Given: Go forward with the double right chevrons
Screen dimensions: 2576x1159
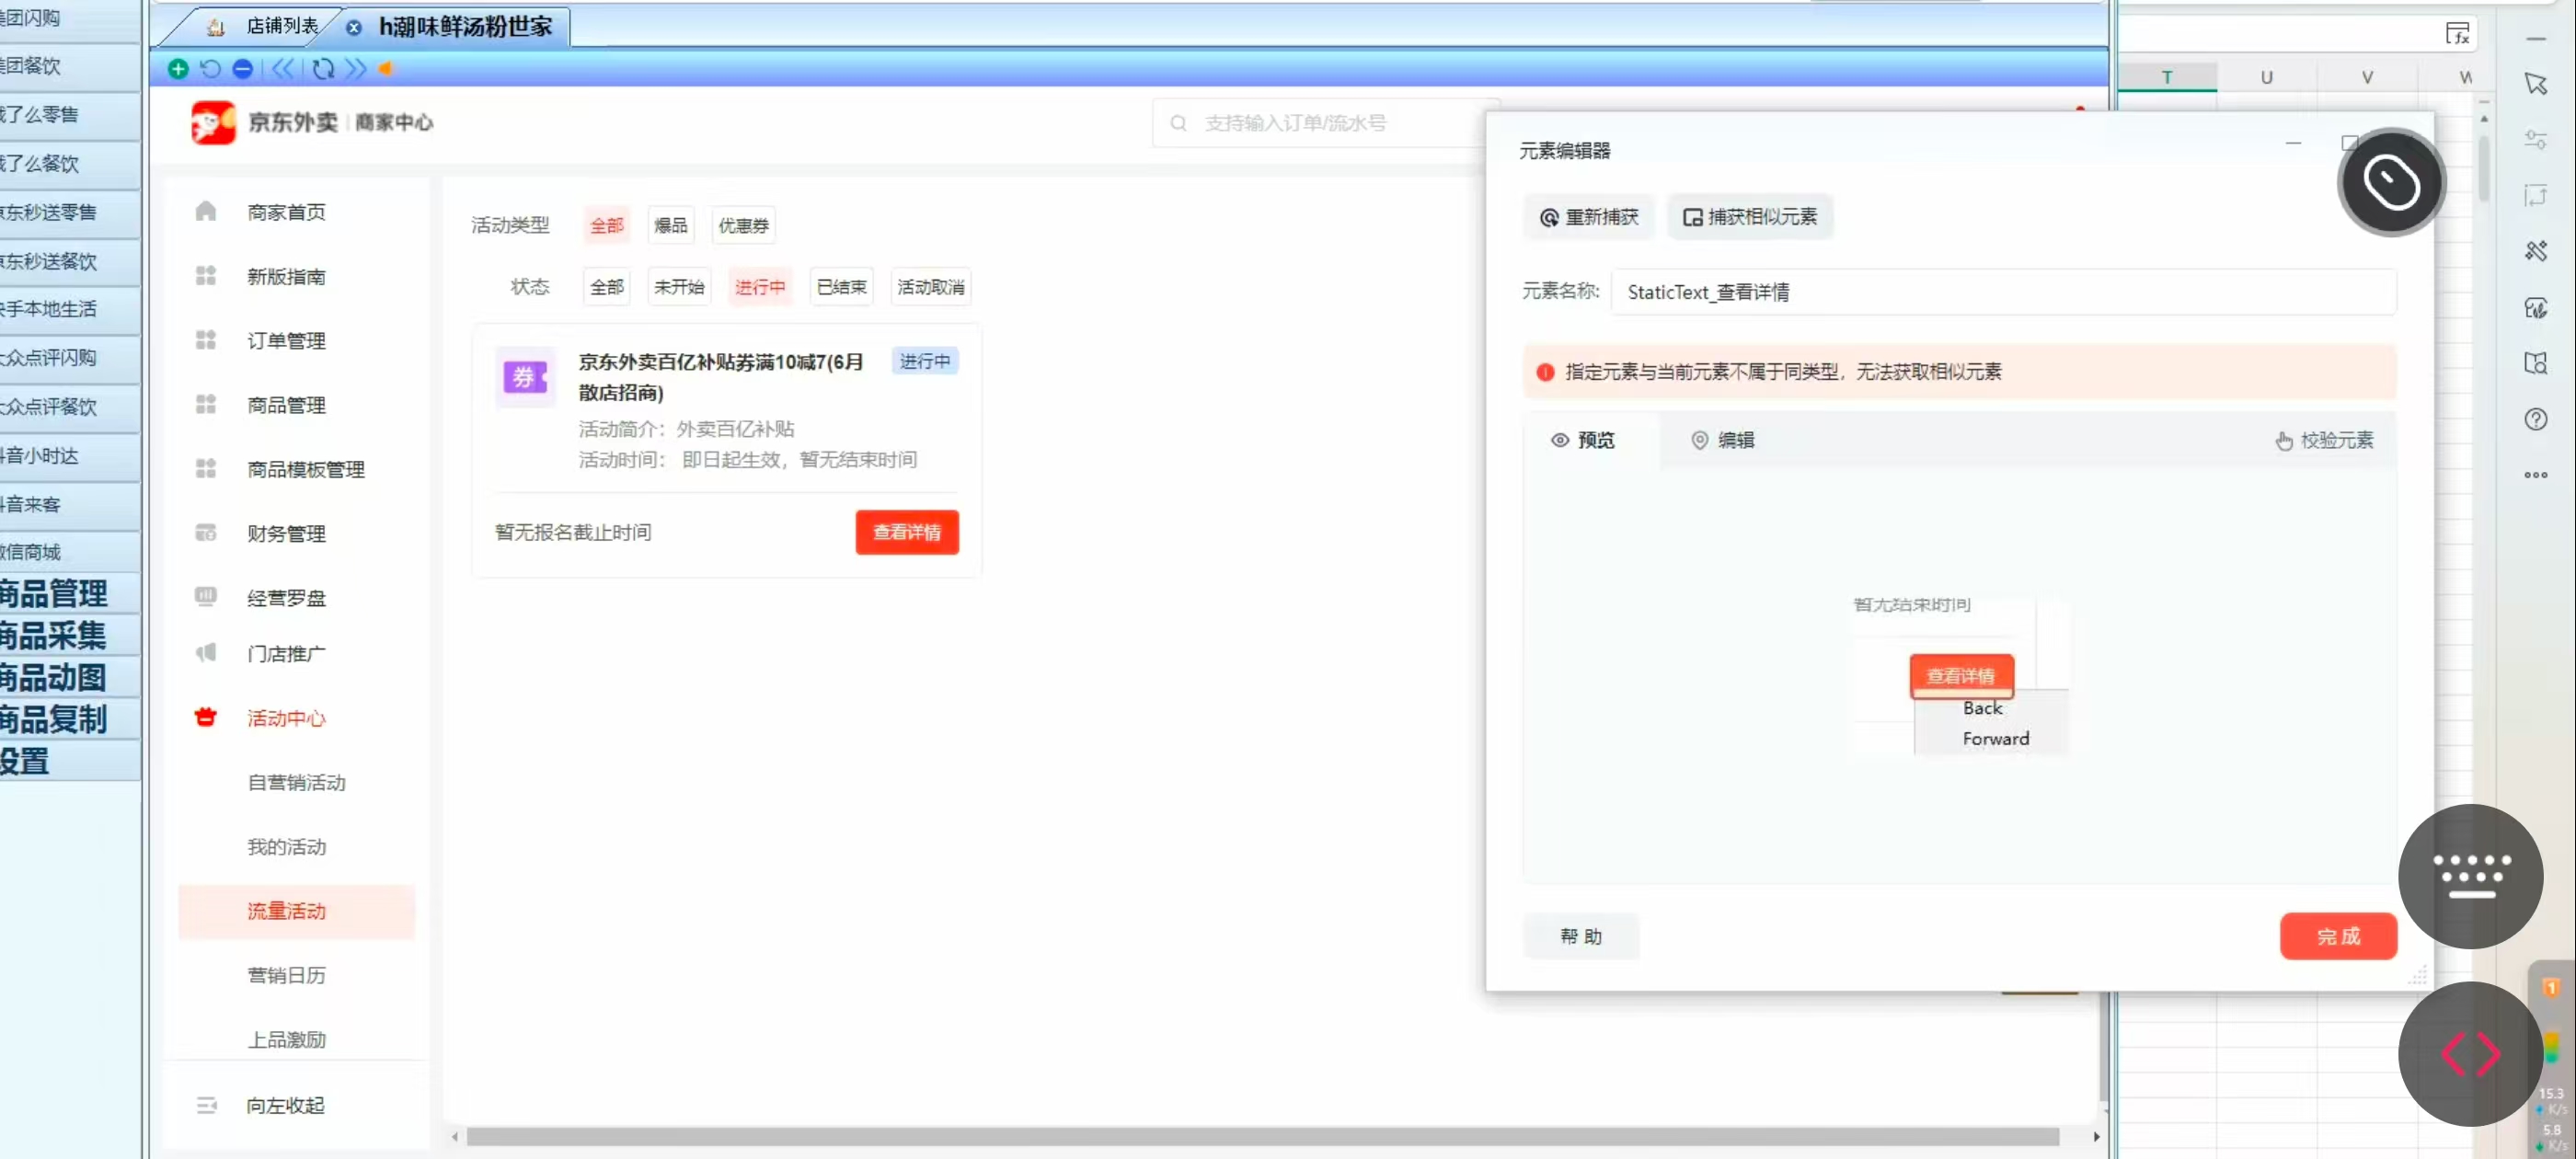Looking at the screenshot, I should coord(355,68).
